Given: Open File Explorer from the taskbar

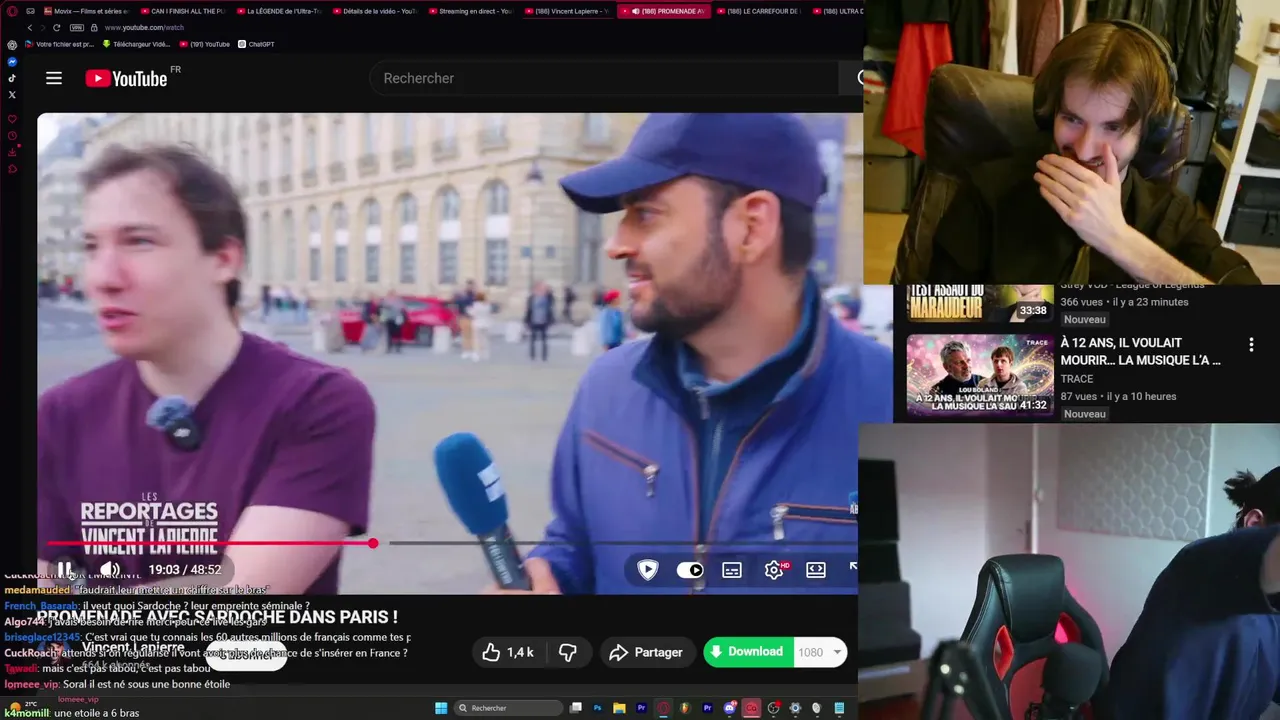Looking at the screenshot, I should tap(619, 708).
